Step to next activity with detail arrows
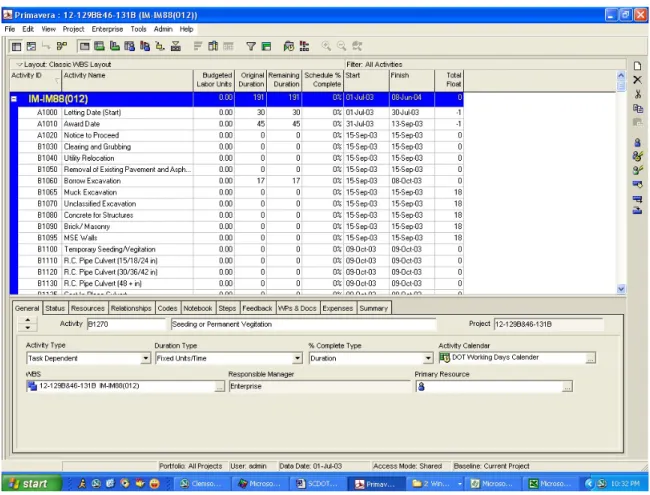Viewport: 650px width, 495px height. click(28, 328)
